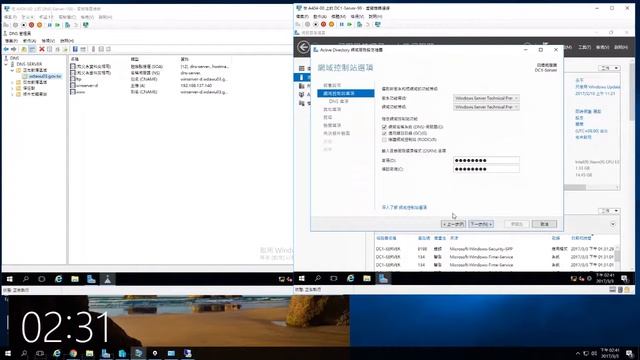Click DSRM password input field
This screenshot has height=360, width=640.
pos(486,160)
